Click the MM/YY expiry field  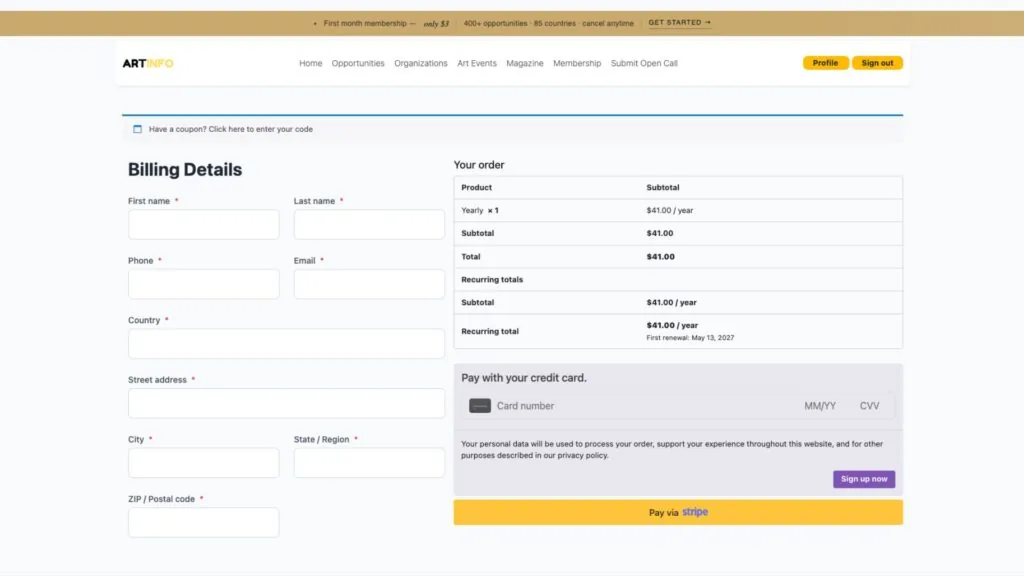coord(820,406)
